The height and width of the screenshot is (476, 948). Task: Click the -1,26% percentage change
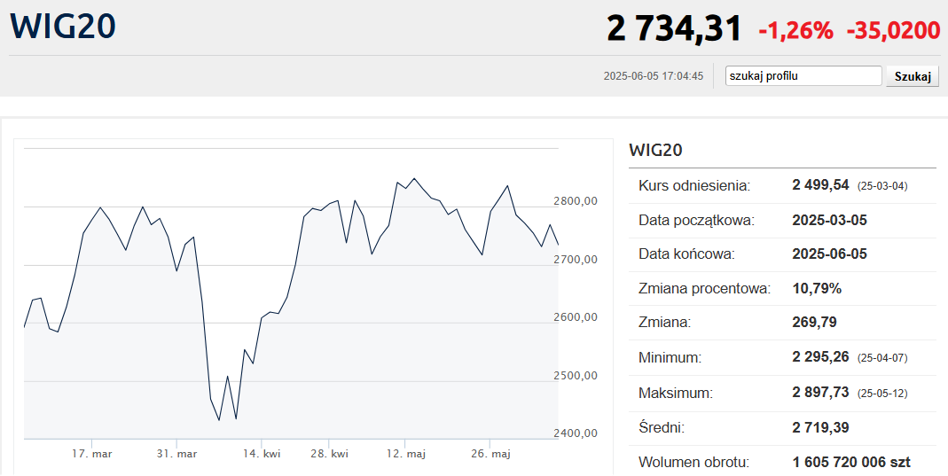click(x=795, y=31)
